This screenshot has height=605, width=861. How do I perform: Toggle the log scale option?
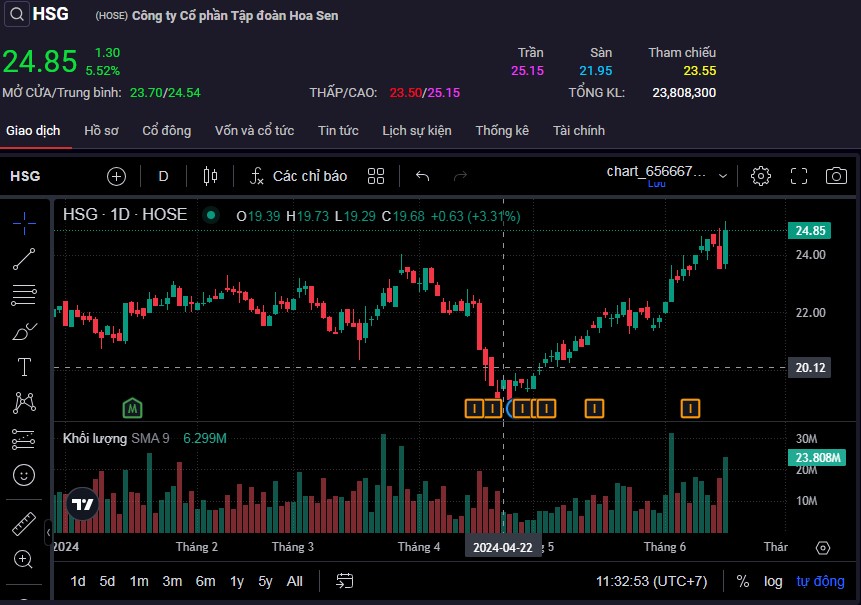point(773,581)
